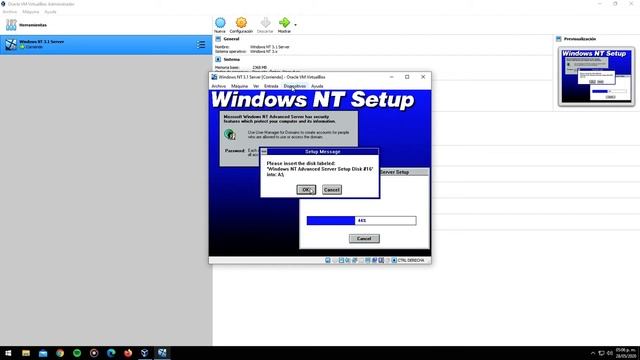640x360 pixels.
Task: Click the CTRL DERECHA host key text
Action: 411,260
